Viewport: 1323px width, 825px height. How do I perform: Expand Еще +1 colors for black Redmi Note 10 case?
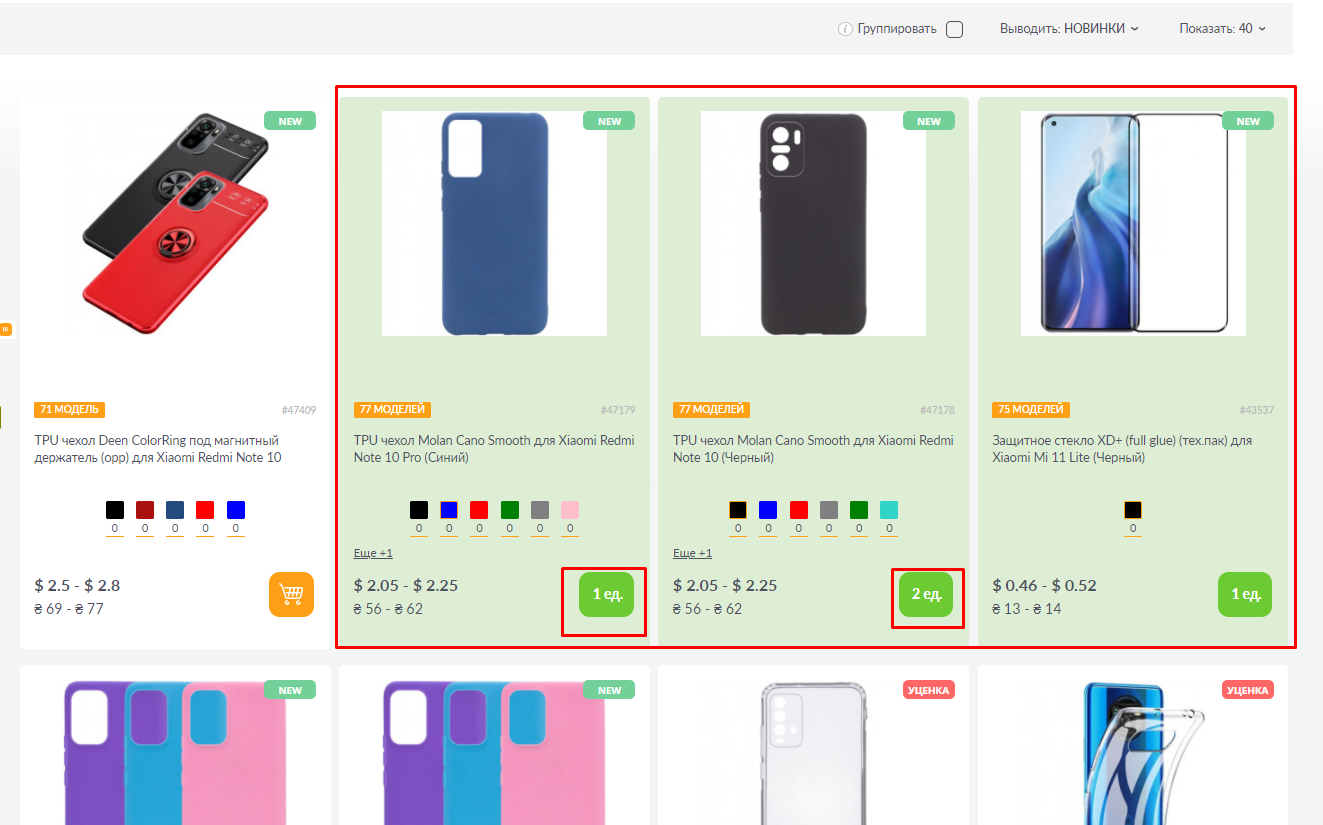(x=692, y=553)
